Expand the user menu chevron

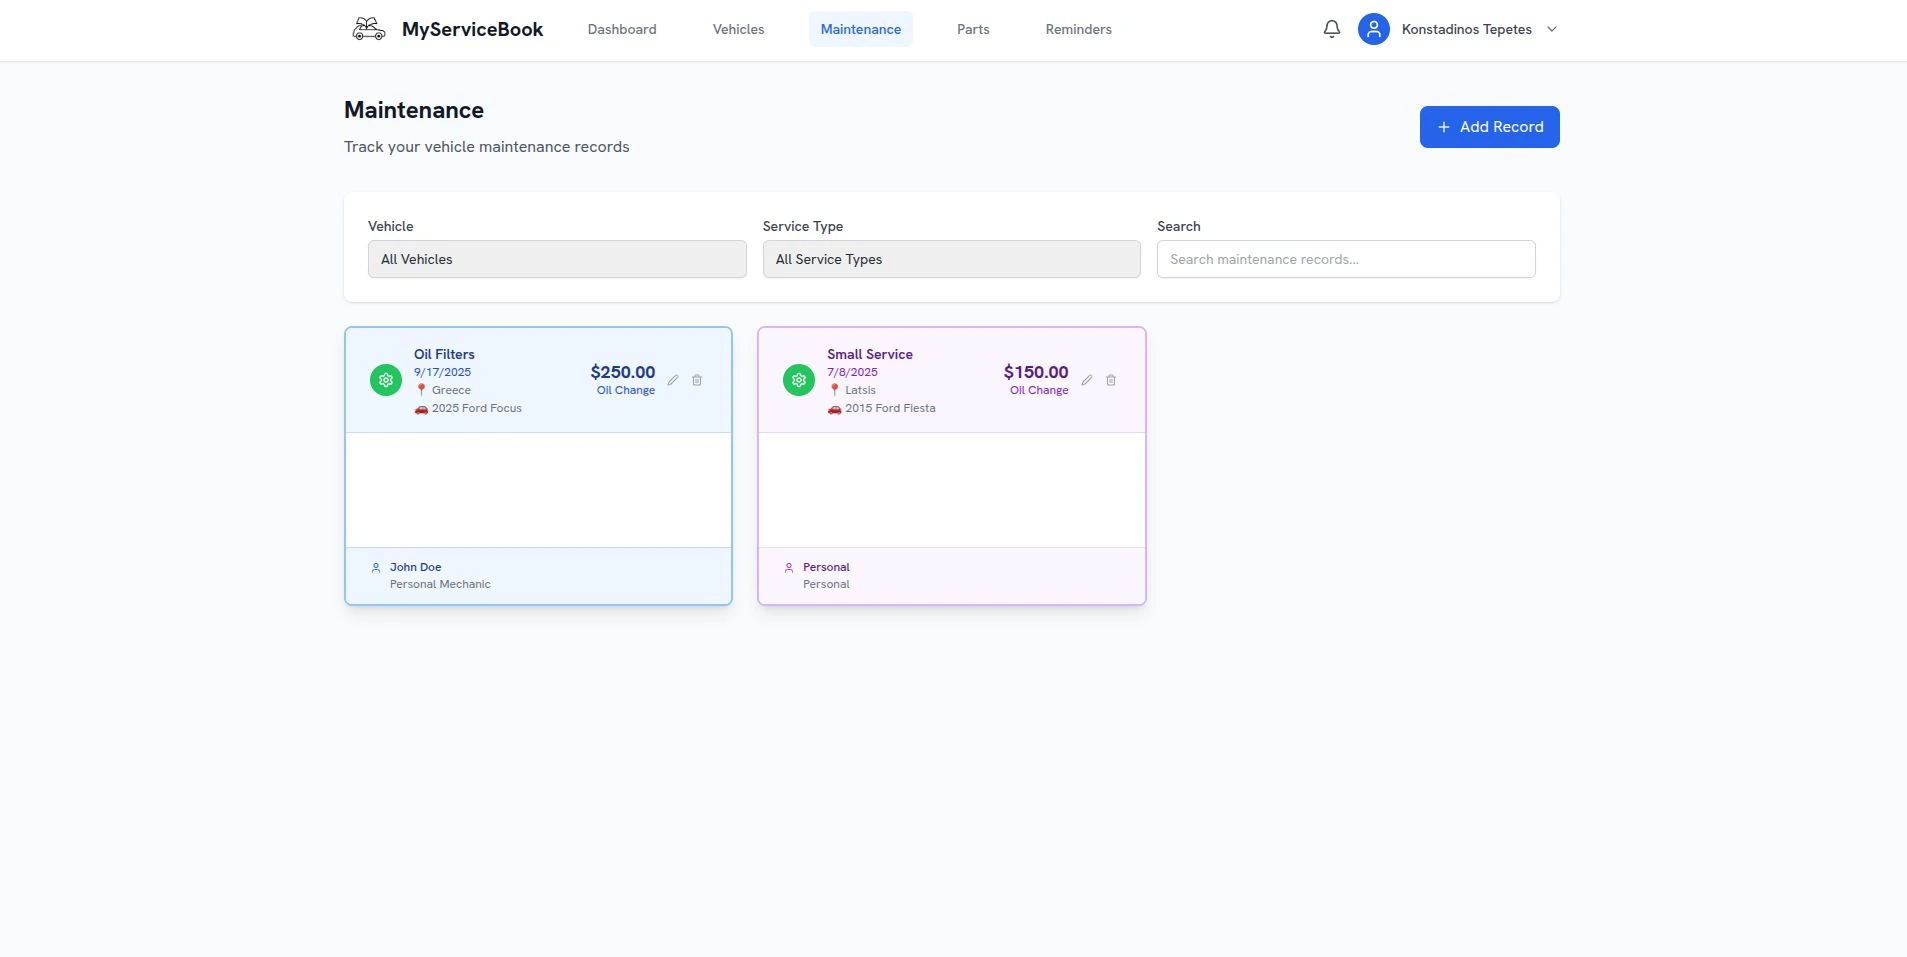1552,29
